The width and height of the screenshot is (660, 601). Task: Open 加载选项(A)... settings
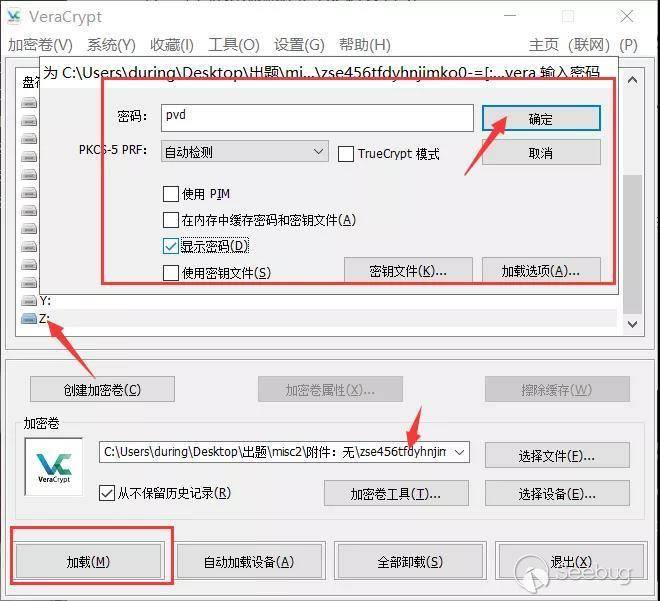[541, 271]
